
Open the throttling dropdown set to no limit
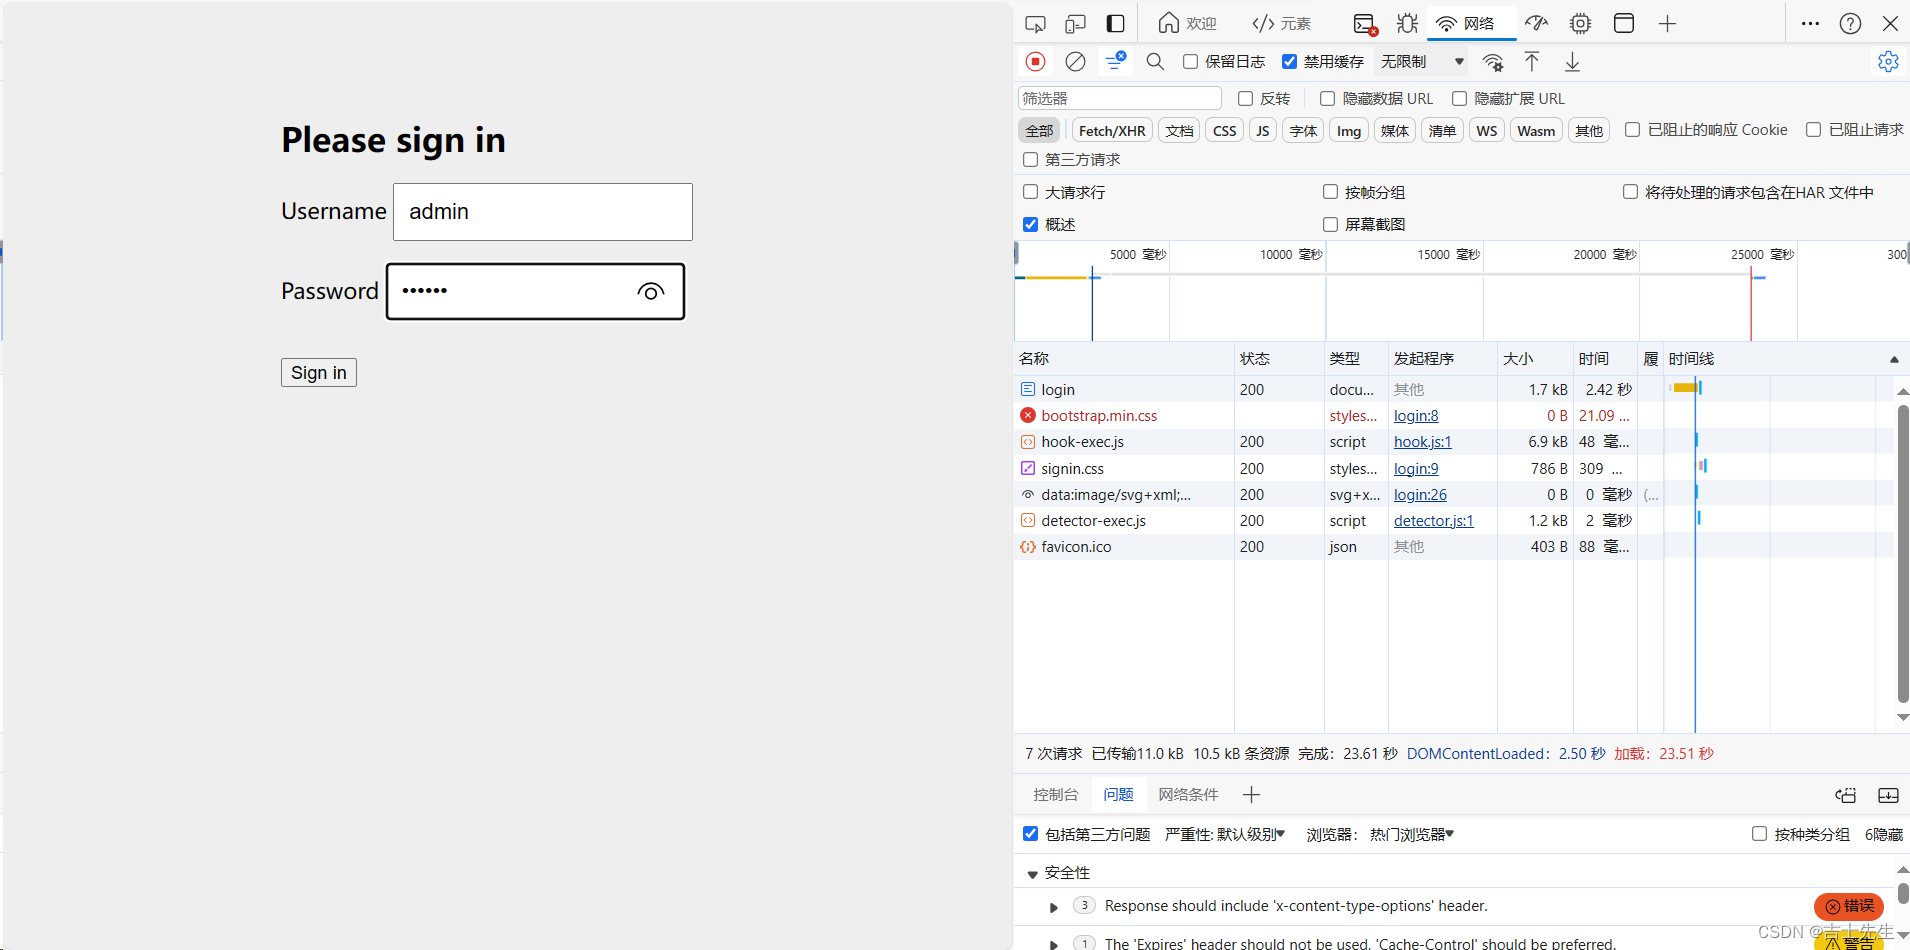1422,62
